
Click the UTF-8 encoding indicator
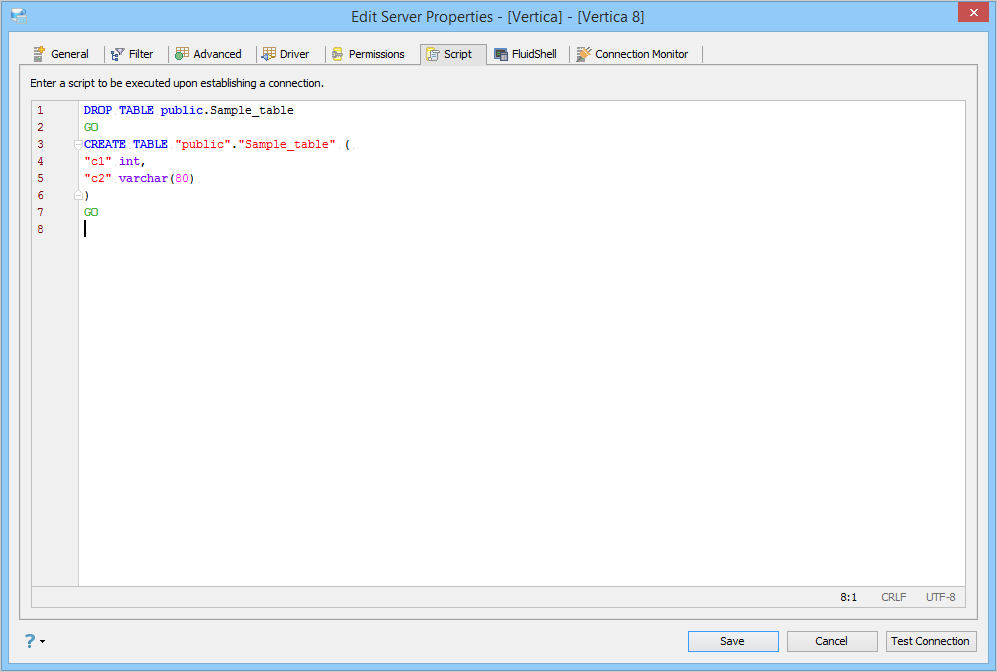tap(940, 597)
